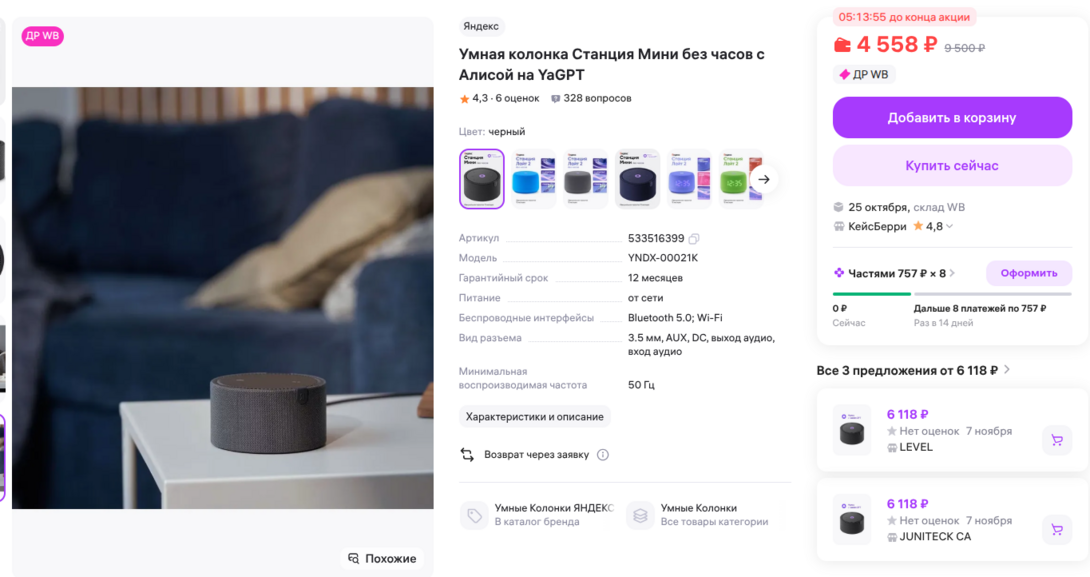The image size is (1090, 577).
Task: Add the JUNITECK CA offer to cart
Action: click(x=1056, y=530)
